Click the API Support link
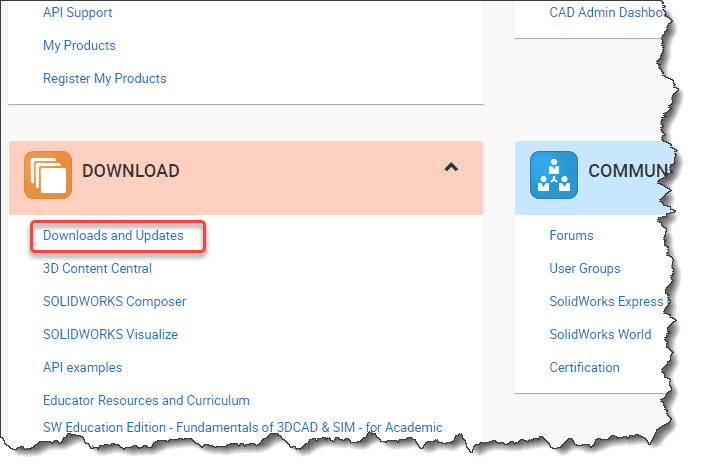 click(x=77, y=13)
